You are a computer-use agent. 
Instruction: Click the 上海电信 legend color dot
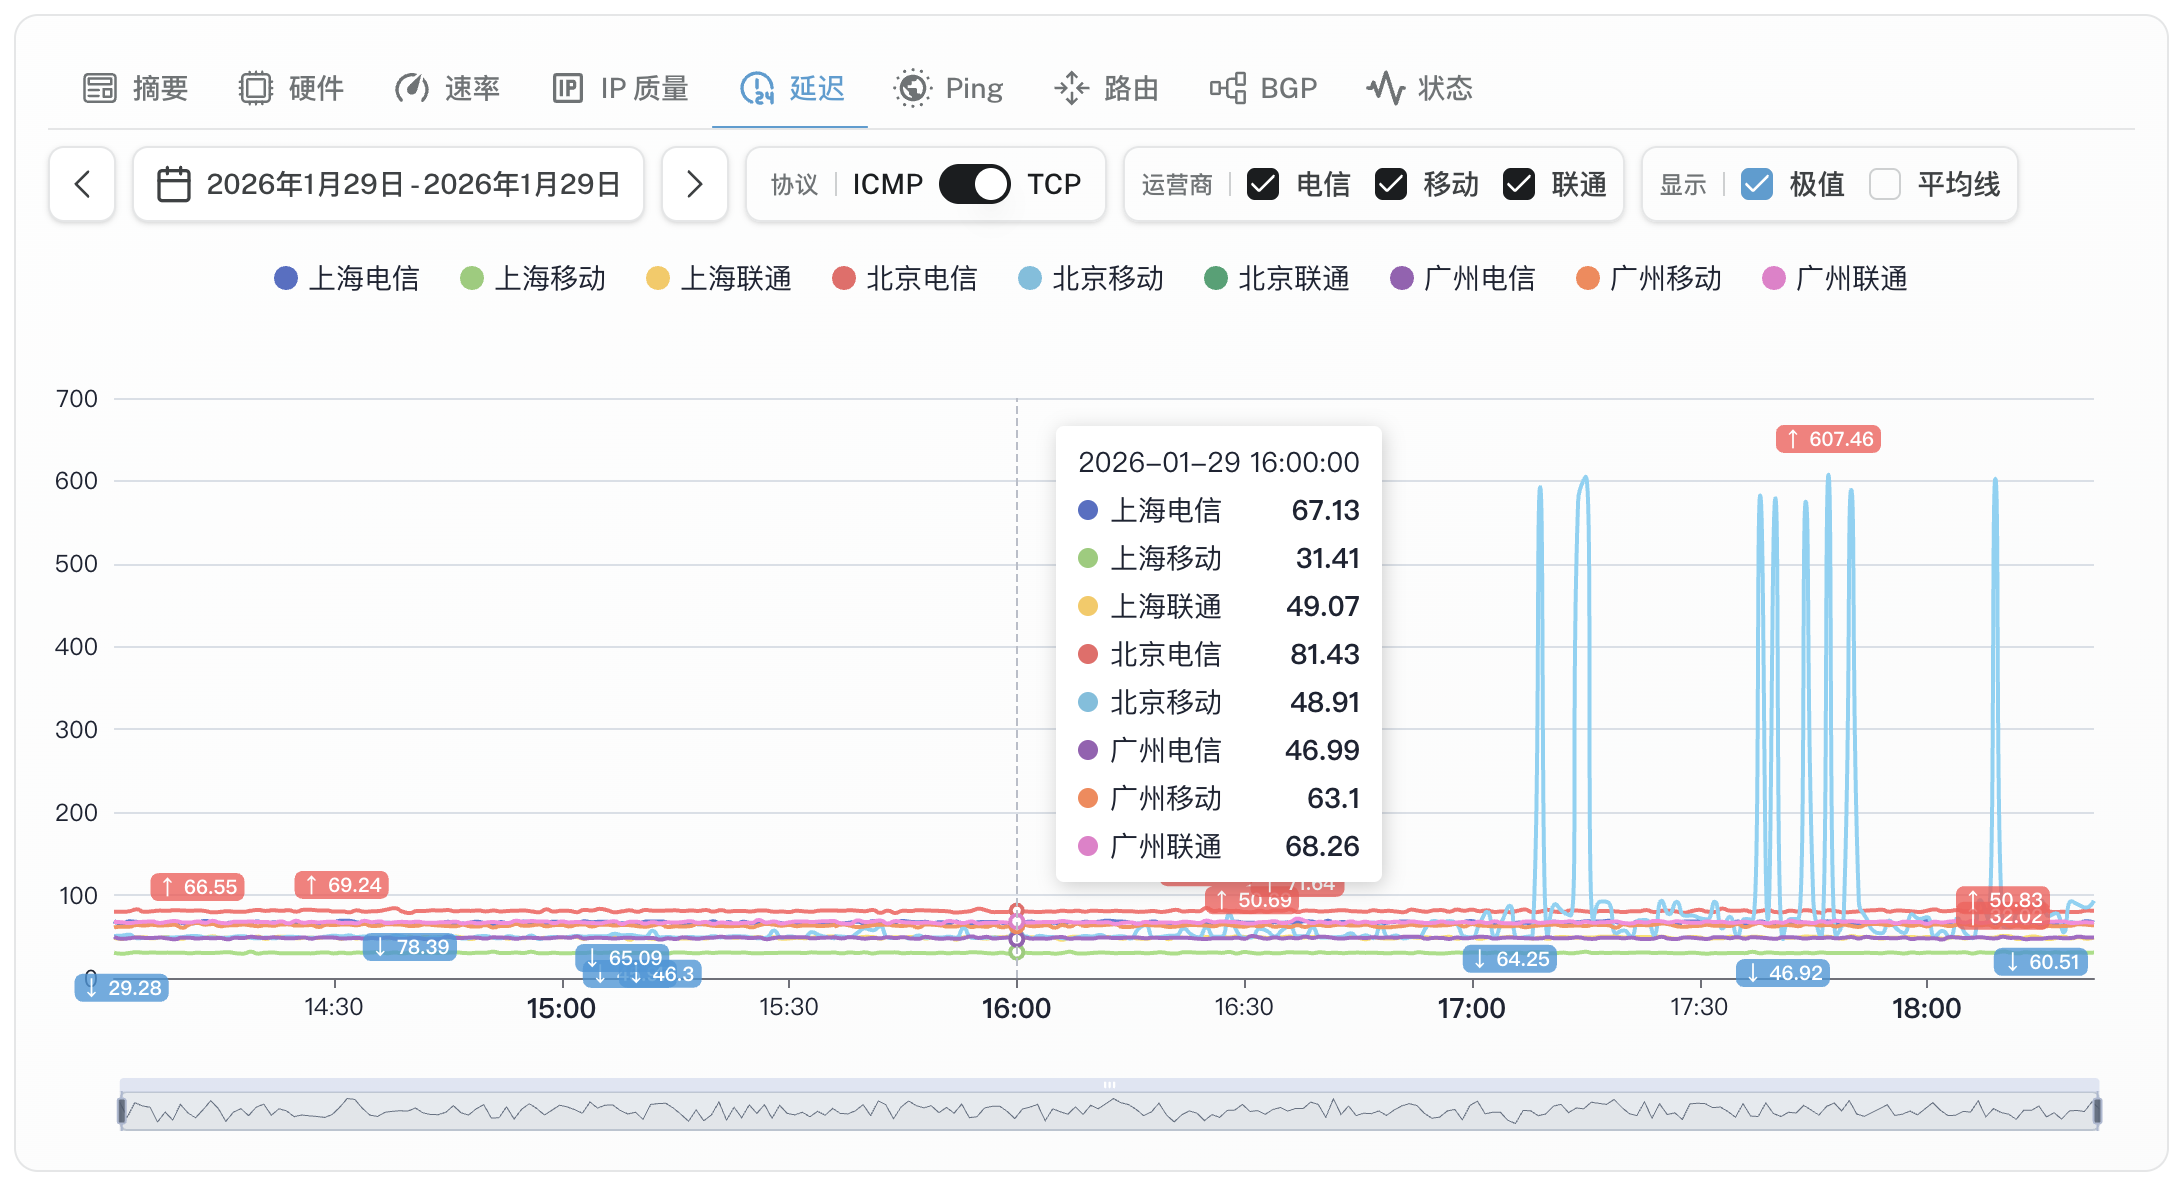tap(286, 278)
